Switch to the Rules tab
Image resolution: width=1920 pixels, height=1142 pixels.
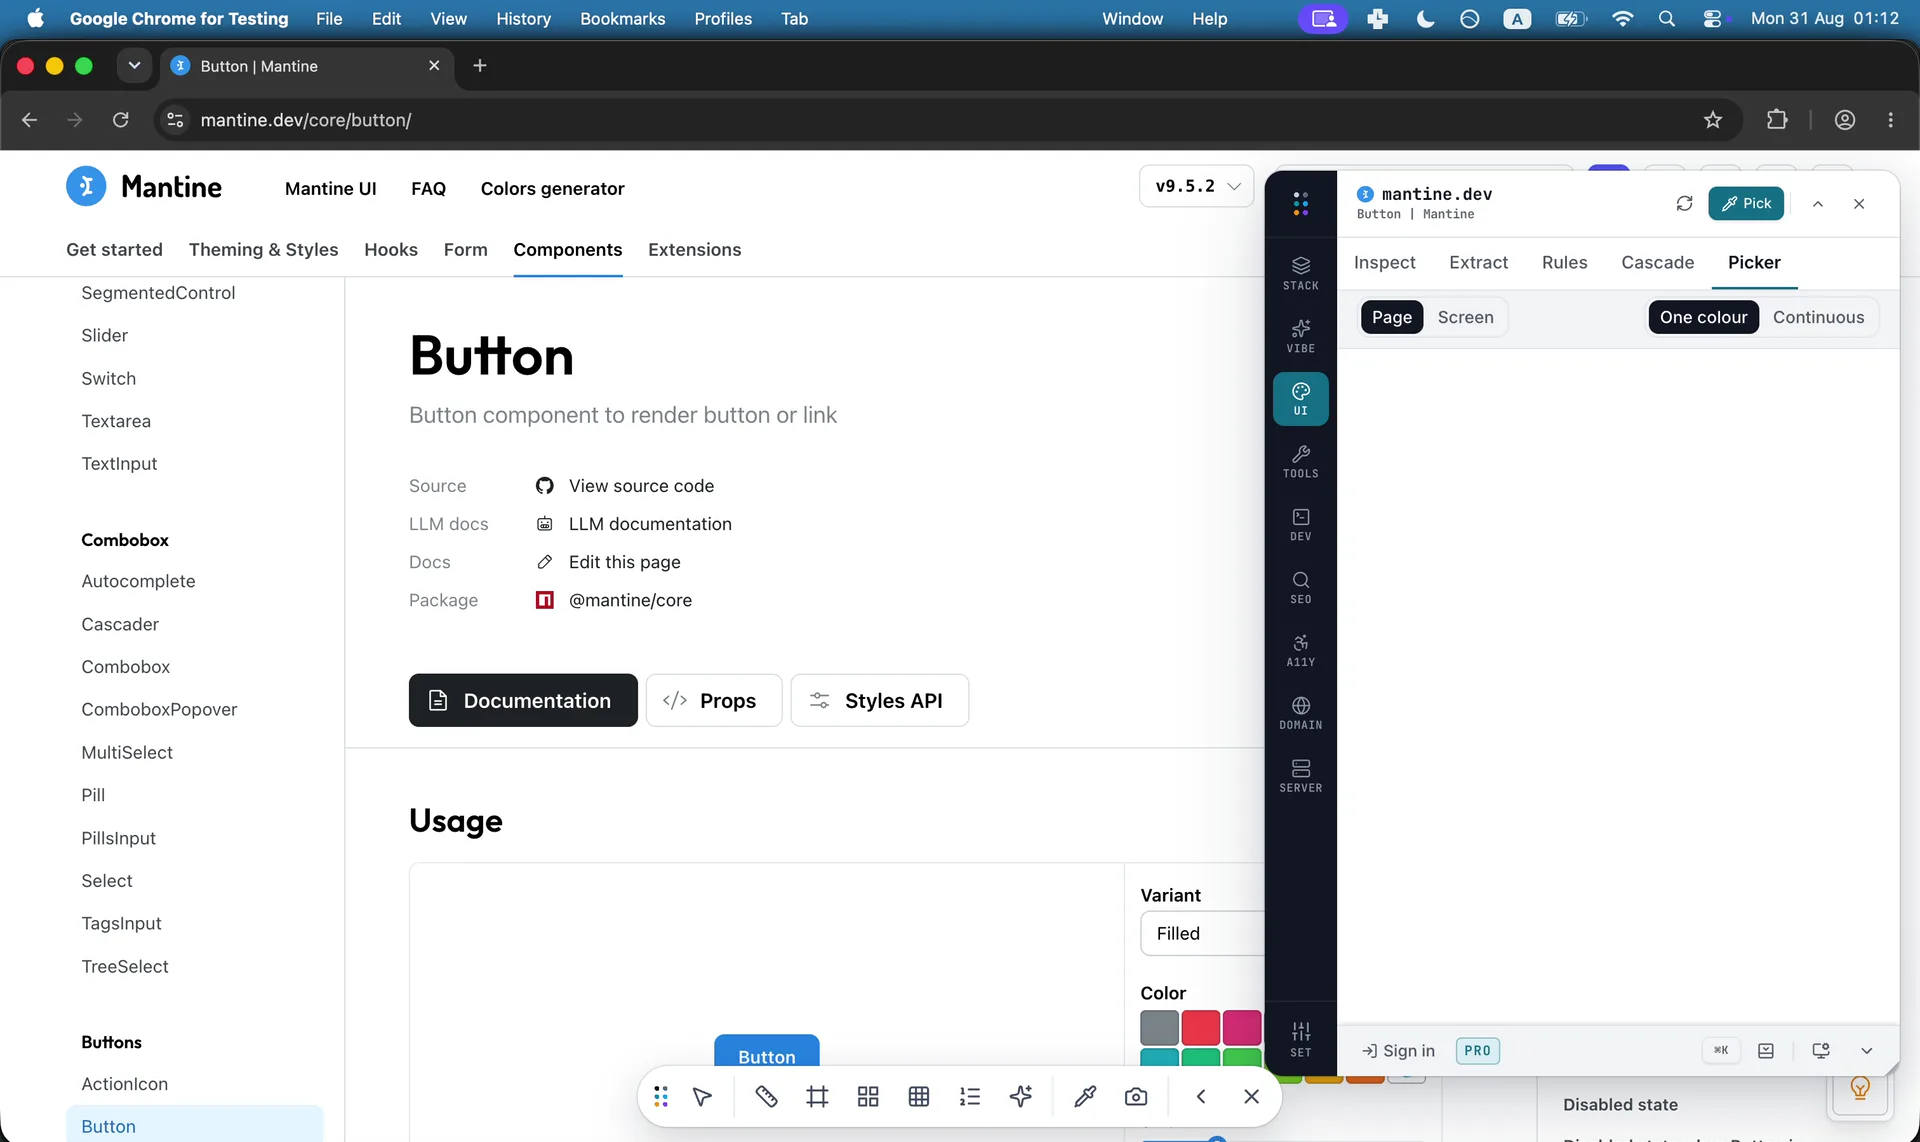point(1564,262)
